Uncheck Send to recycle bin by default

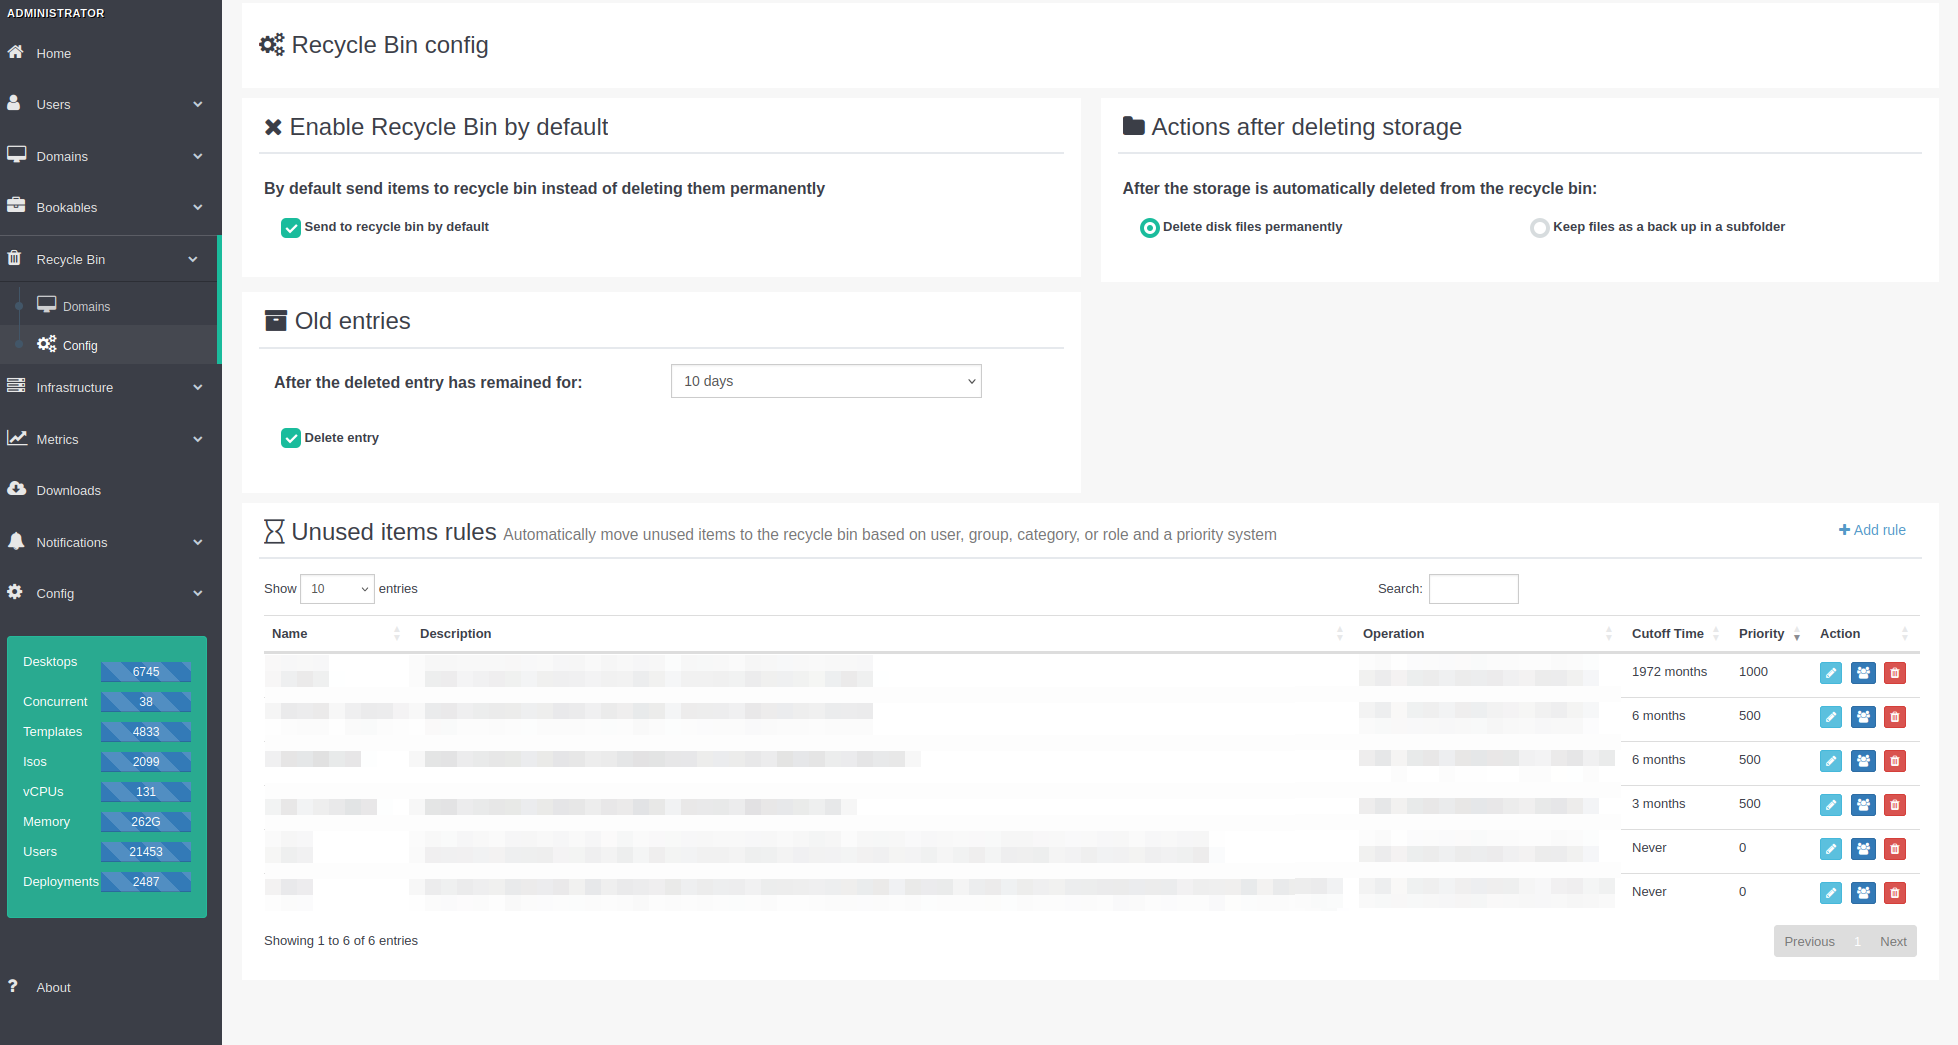(291, 228)
